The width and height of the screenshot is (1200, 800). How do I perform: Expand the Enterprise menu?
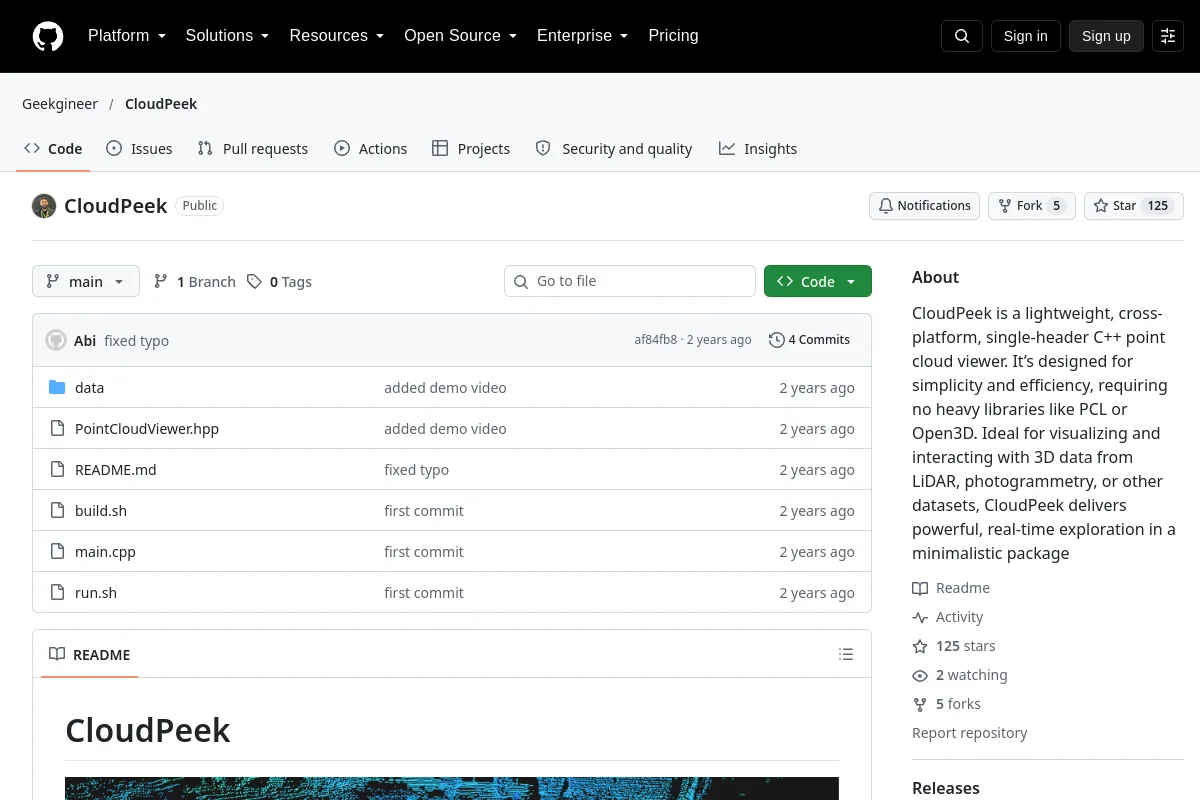pos(583,36)
